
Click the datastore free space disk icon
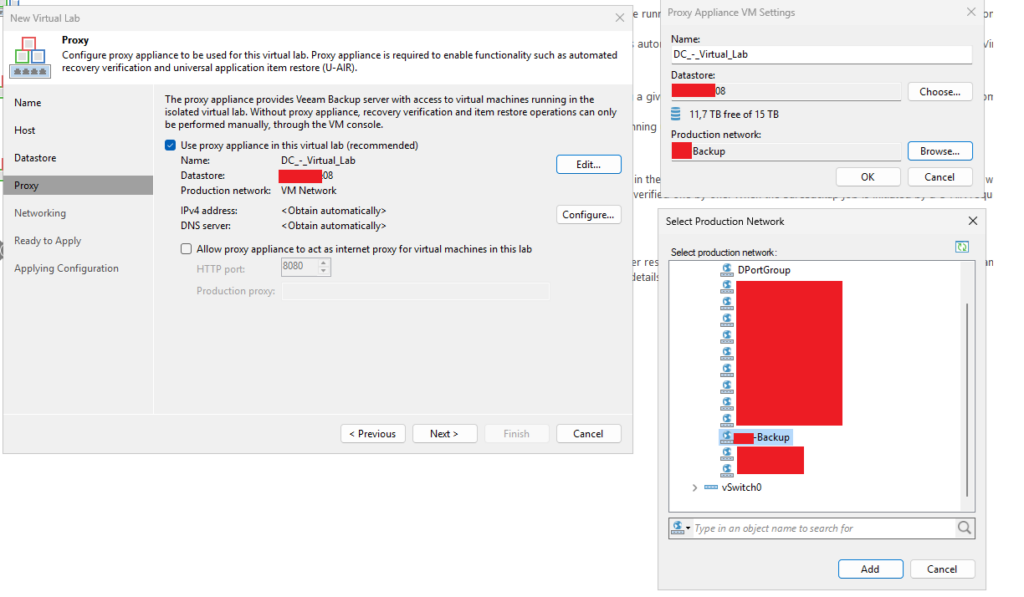pyautogui.click(x=677, y=114)
